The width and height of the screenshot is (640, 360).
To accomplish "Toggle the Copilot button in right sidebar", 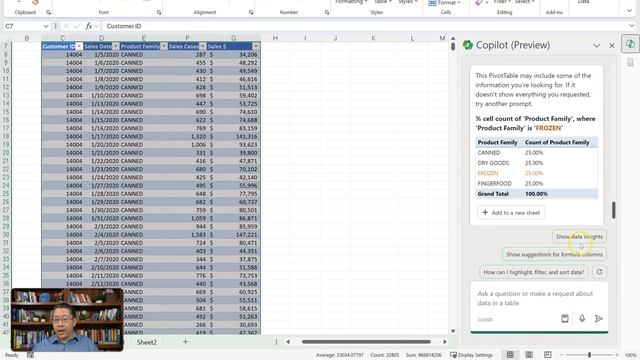I will pyautogui.click(x=630, y=44).
